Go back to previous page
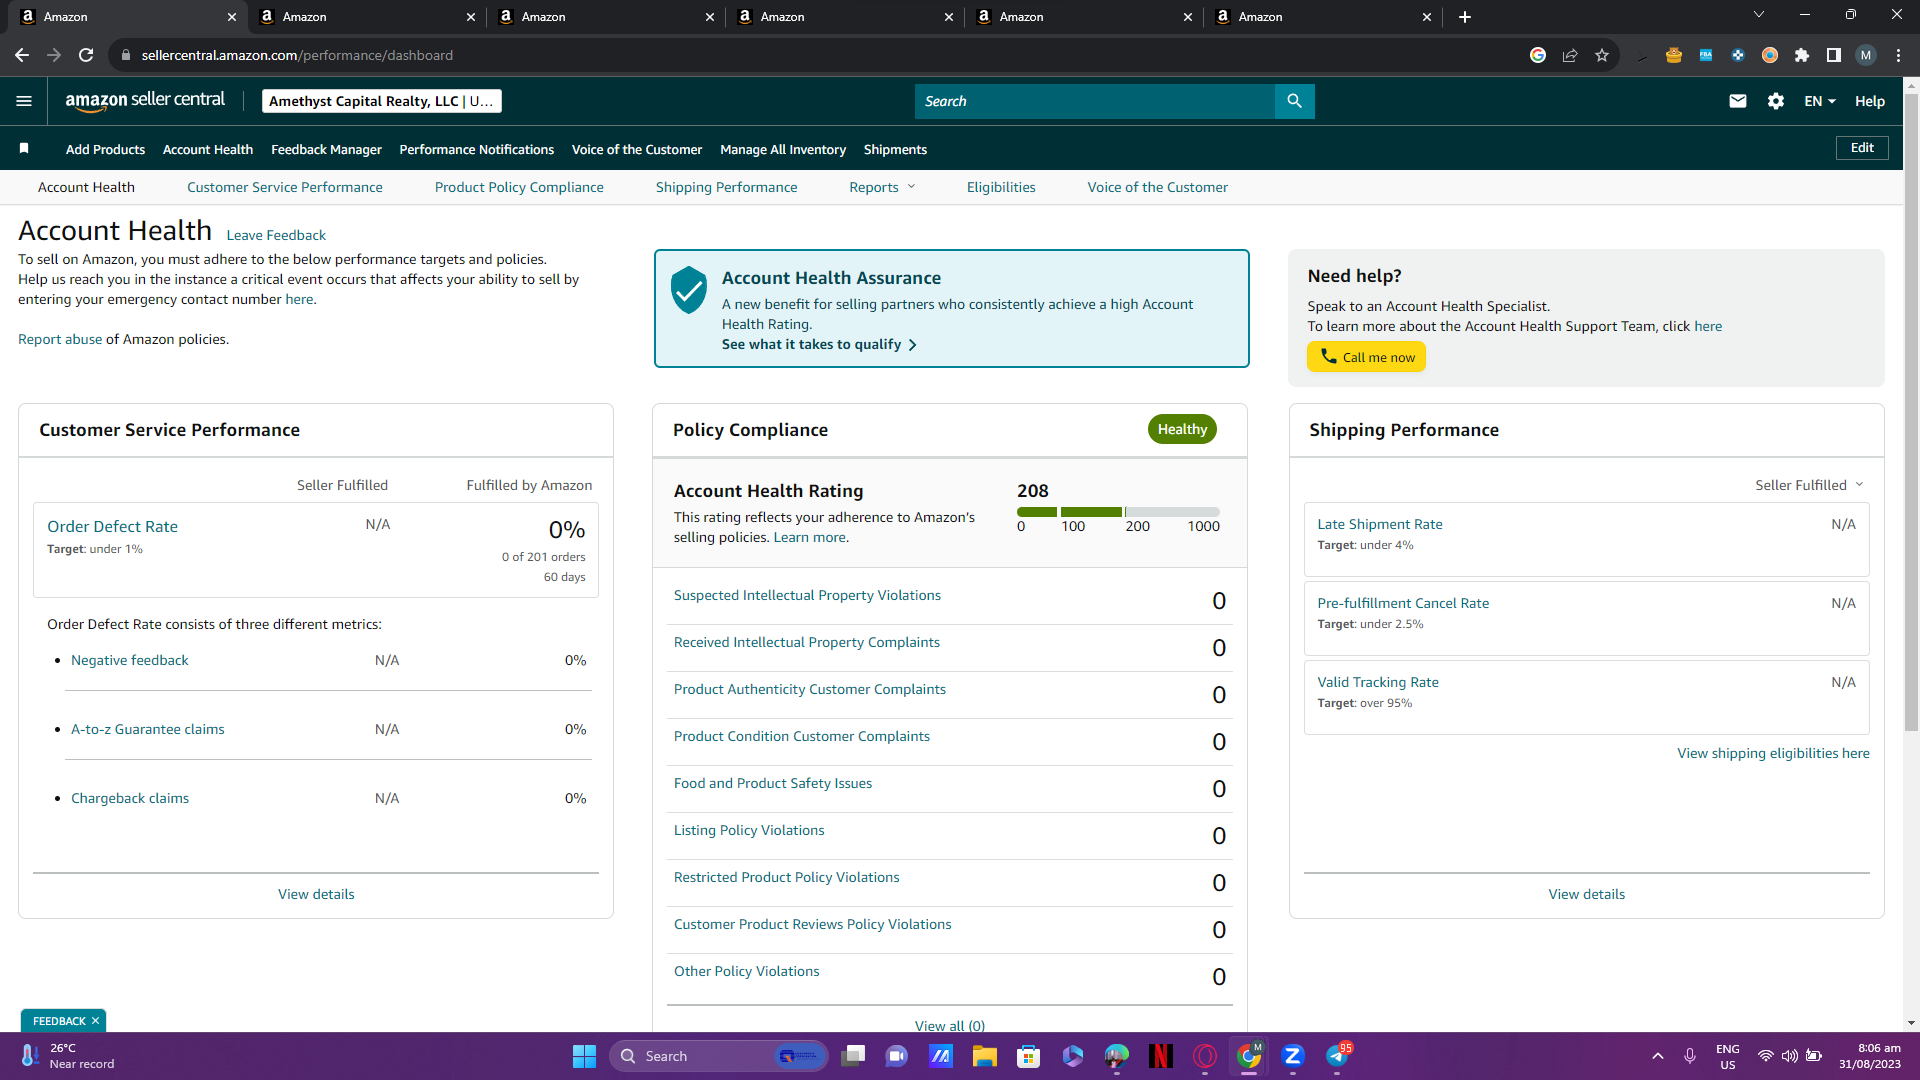The width and height of the screenshot is (1920, 1080). (22, 55)
